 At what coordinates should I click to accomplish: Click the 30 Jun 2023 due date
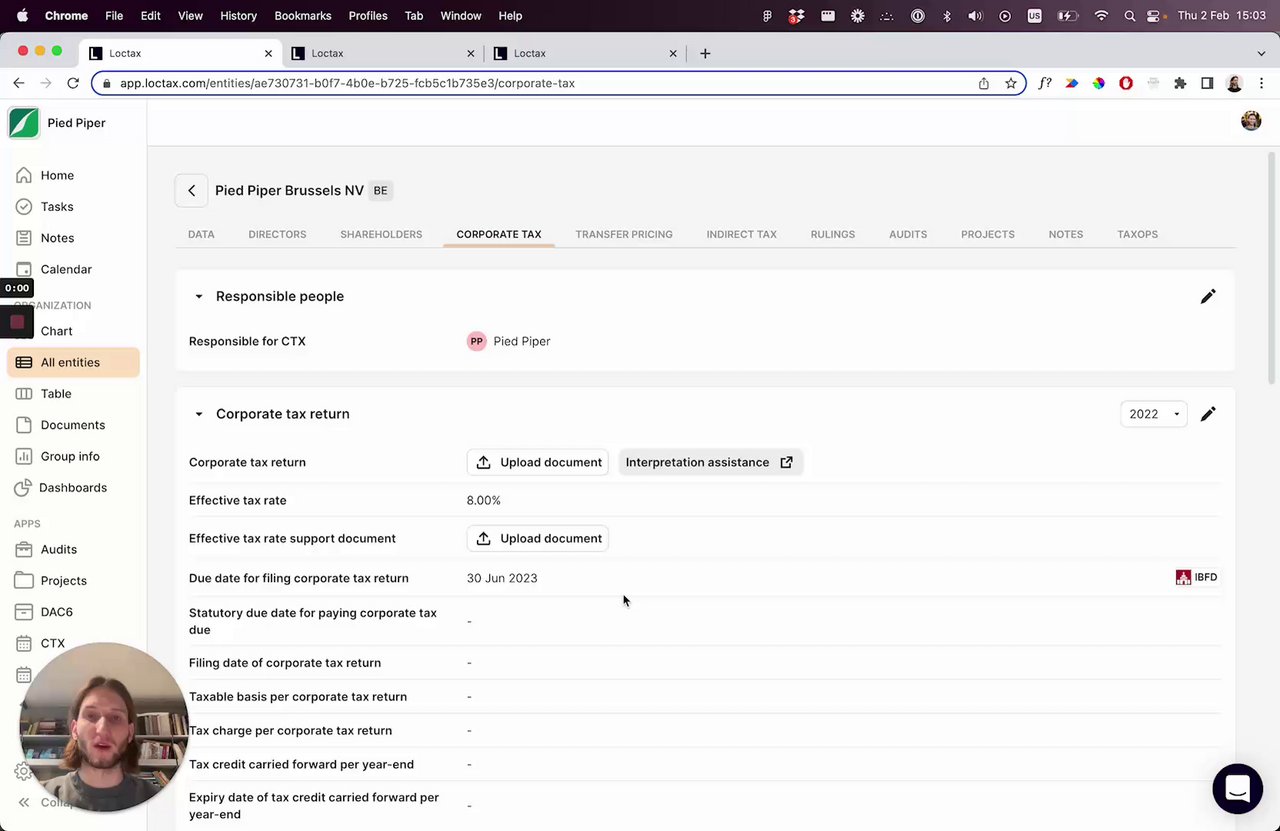pos(502,578)
